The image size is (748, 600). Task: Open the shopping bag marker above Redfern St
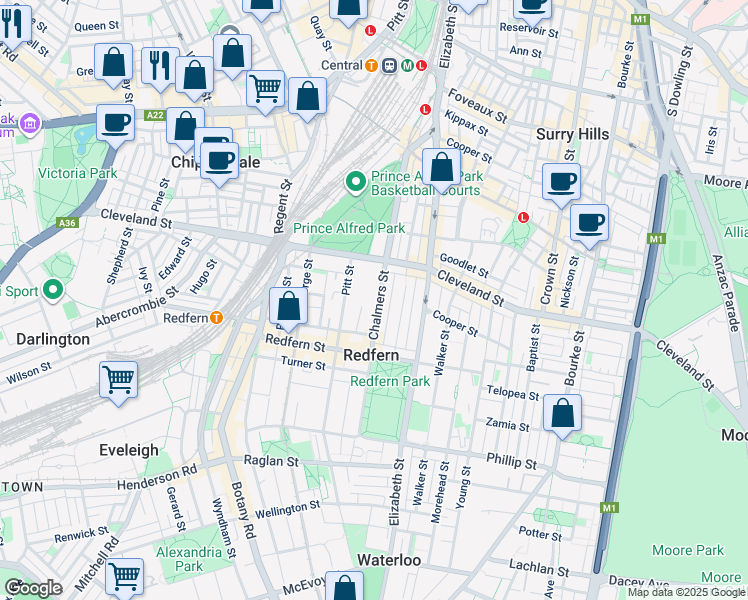click(288, 307)
